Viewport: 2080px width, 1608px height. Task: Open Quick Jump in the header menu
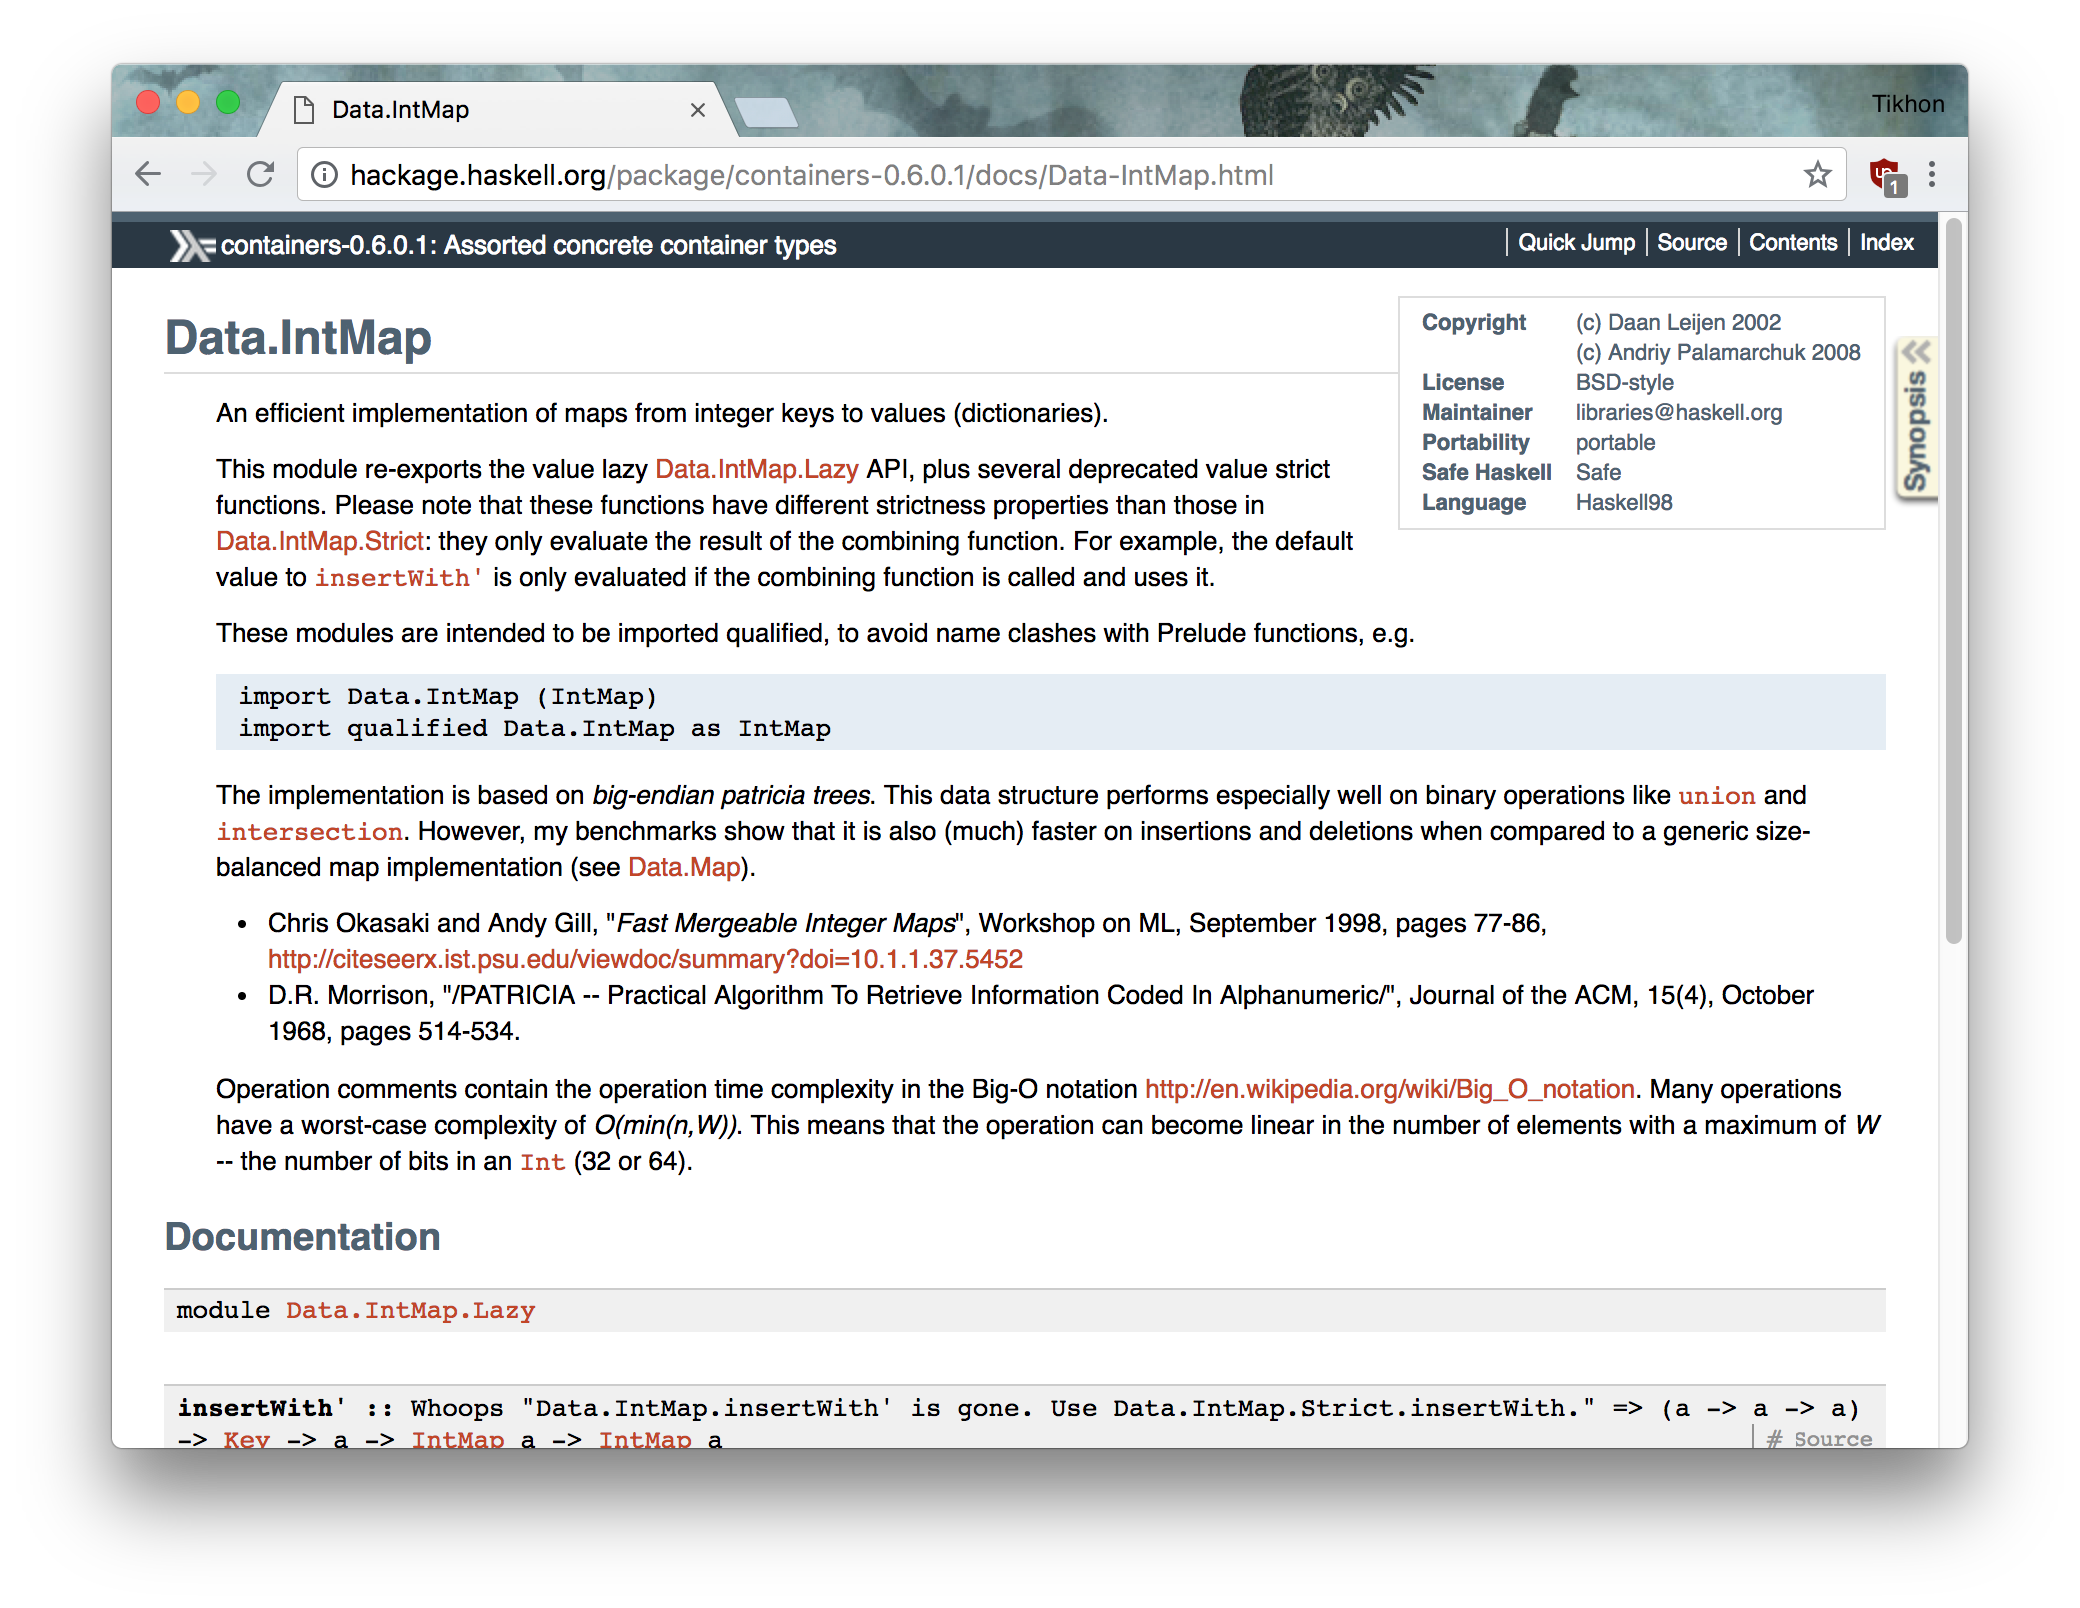(1576, 243)
